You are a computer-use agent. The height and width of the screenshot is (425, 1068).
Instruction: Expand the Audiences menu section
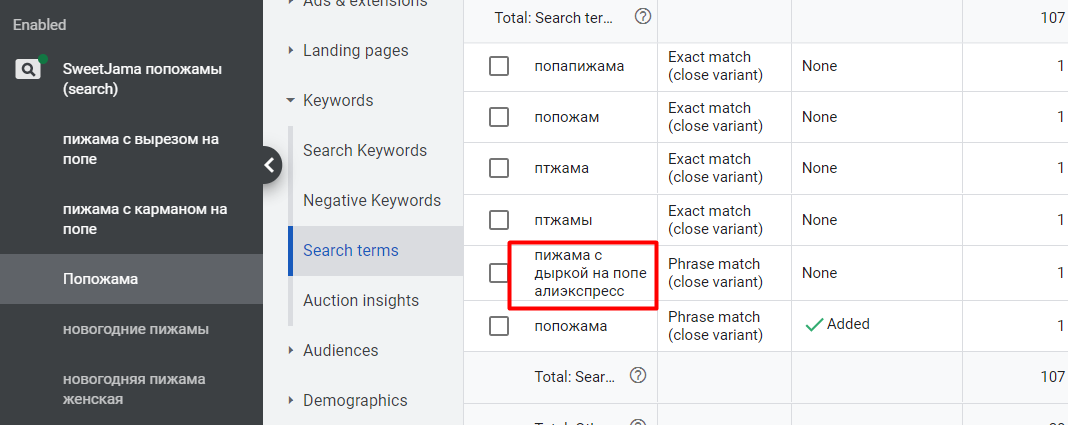340,350
